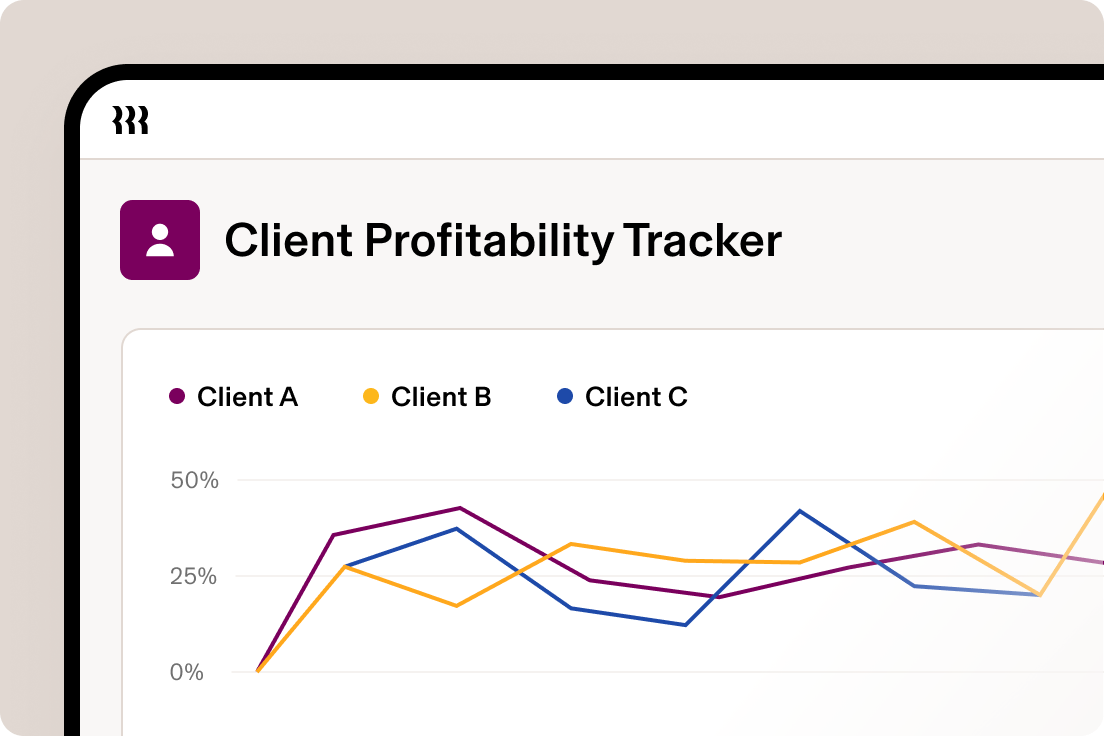Toggle visibility of the Client C series
The height and width of the screenshot is (736, 1104).
622,397
